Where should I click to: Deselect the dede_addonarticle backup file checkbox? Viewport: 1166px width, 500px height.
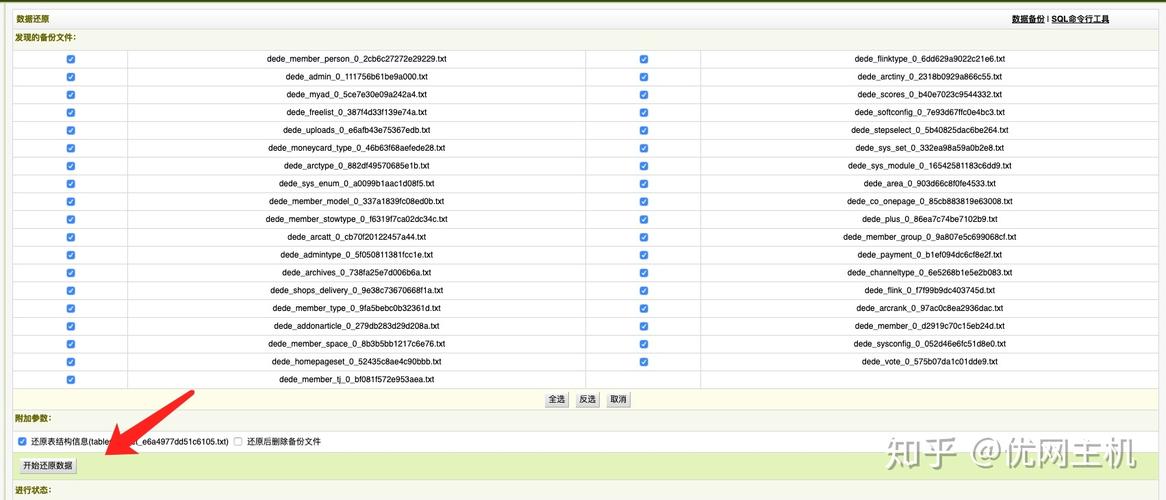[x=70, y=326]
